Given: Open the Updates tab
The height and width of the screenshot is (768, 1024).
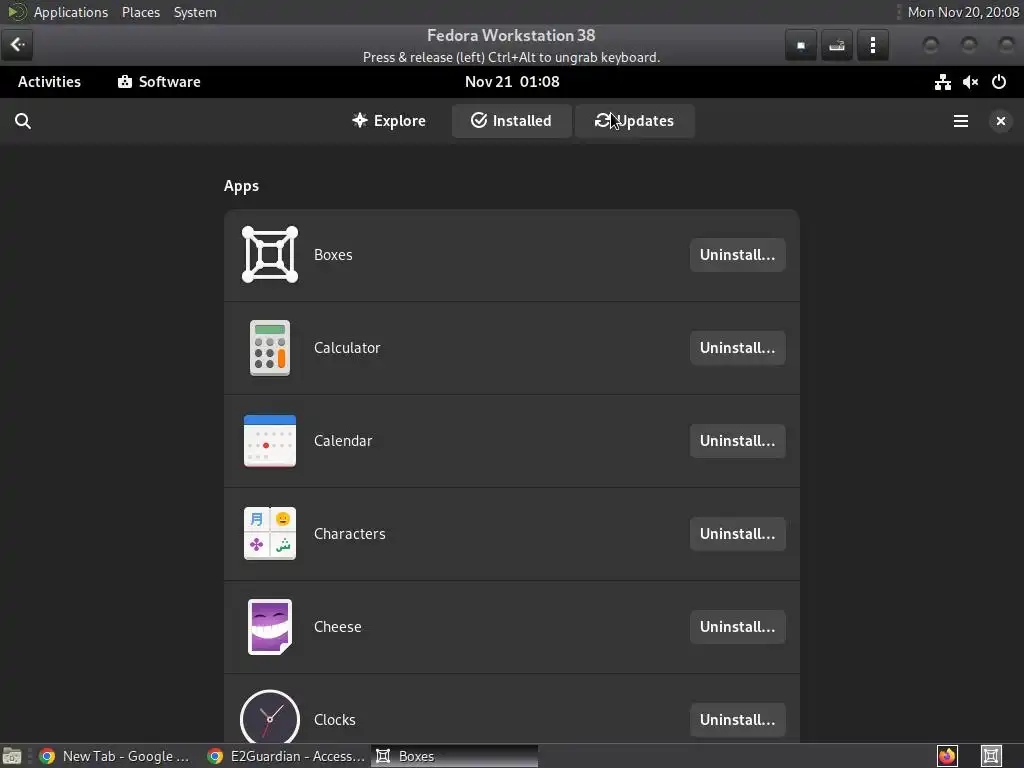Looking at the screenshot, I should 634,121.
